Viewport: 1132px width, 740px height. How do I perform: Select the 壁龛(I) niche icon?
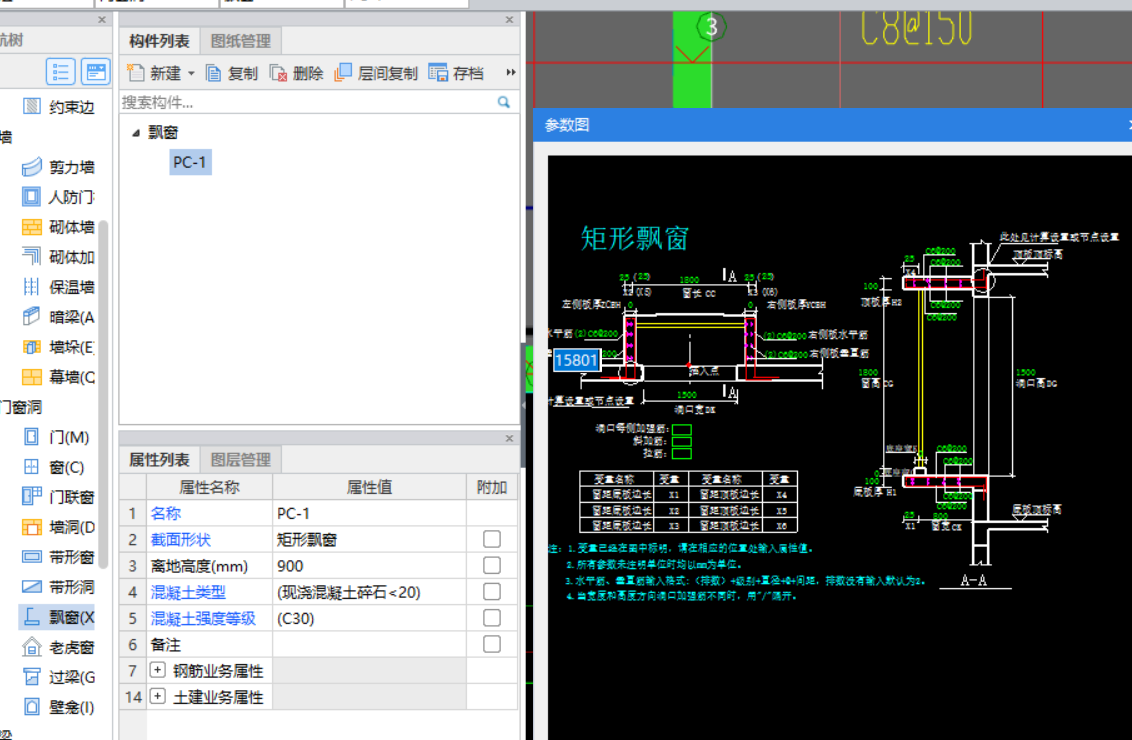click(31, 707)
